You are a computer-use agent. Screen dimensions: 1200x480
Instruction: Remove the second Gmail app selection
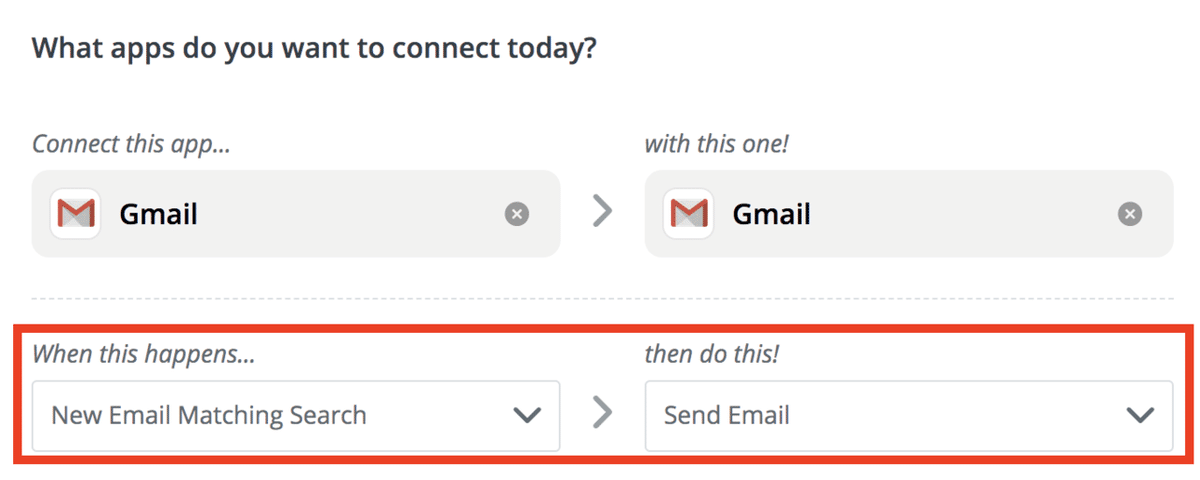1130,214
